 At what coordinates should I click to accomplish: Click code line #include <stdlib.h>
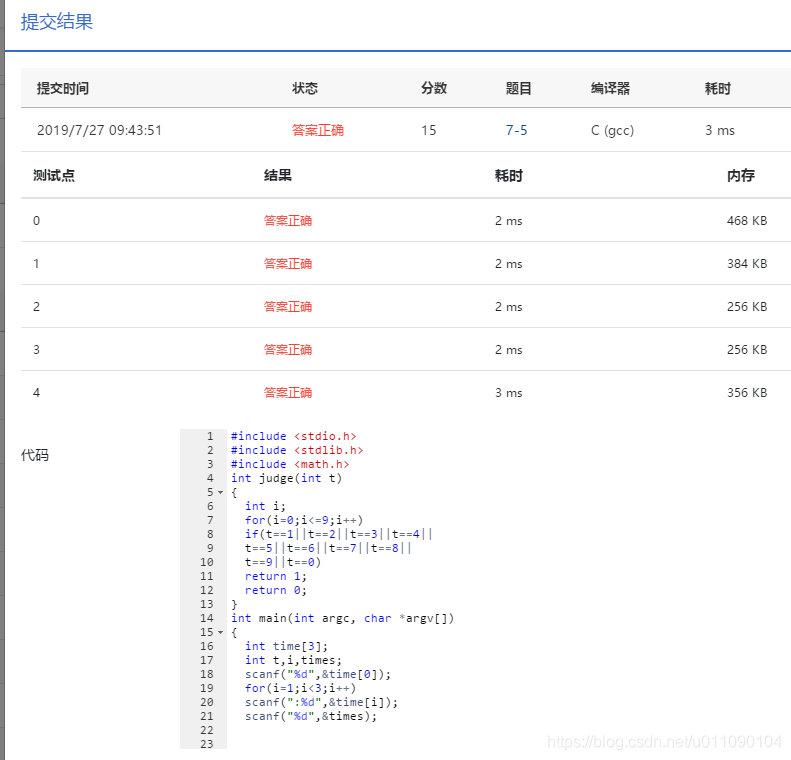tap(297, 450)
